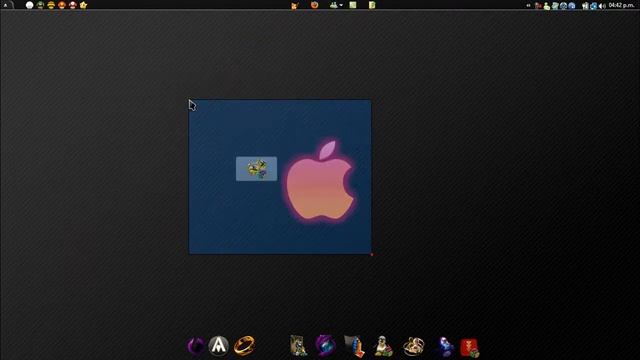Image resolution: width=640 pixels, height=360 pixels.
Task: Open the golden tangled rings dock icon
Action: coord(413,346)
